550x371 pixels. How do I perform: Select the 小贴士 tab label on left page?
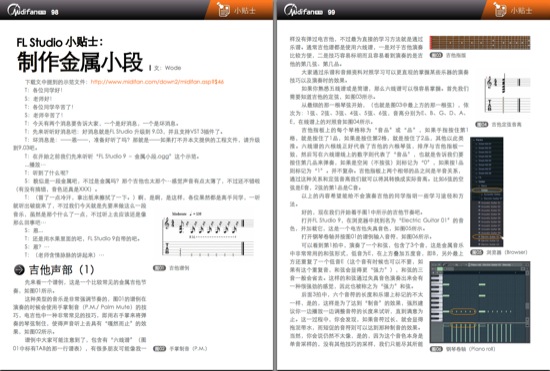tap(244, 11)
